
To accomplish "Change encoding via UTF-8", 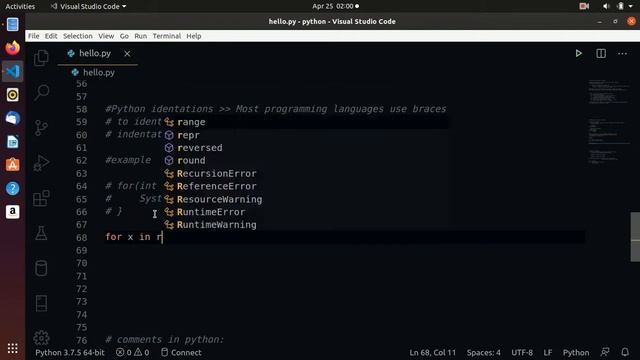I will click(522, 352).
